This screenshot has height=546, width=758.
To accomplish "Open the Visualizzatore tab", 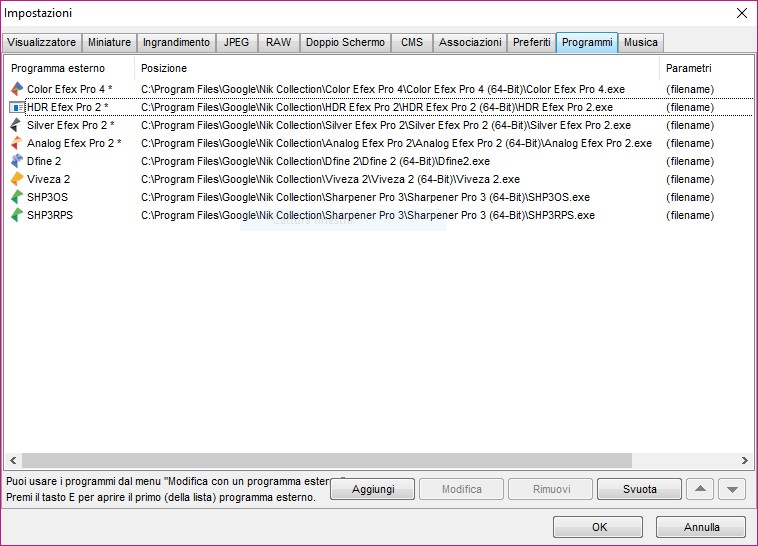I will click(42, 42).
